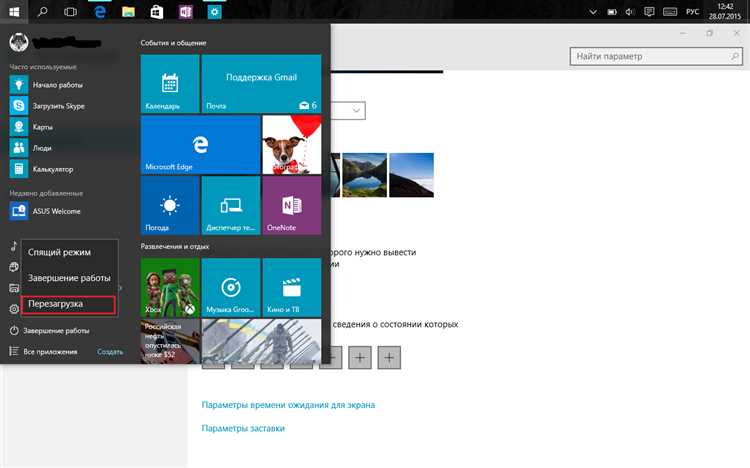
Task: Click the Завершение работы power button row
Action: [x=65, y=331]
